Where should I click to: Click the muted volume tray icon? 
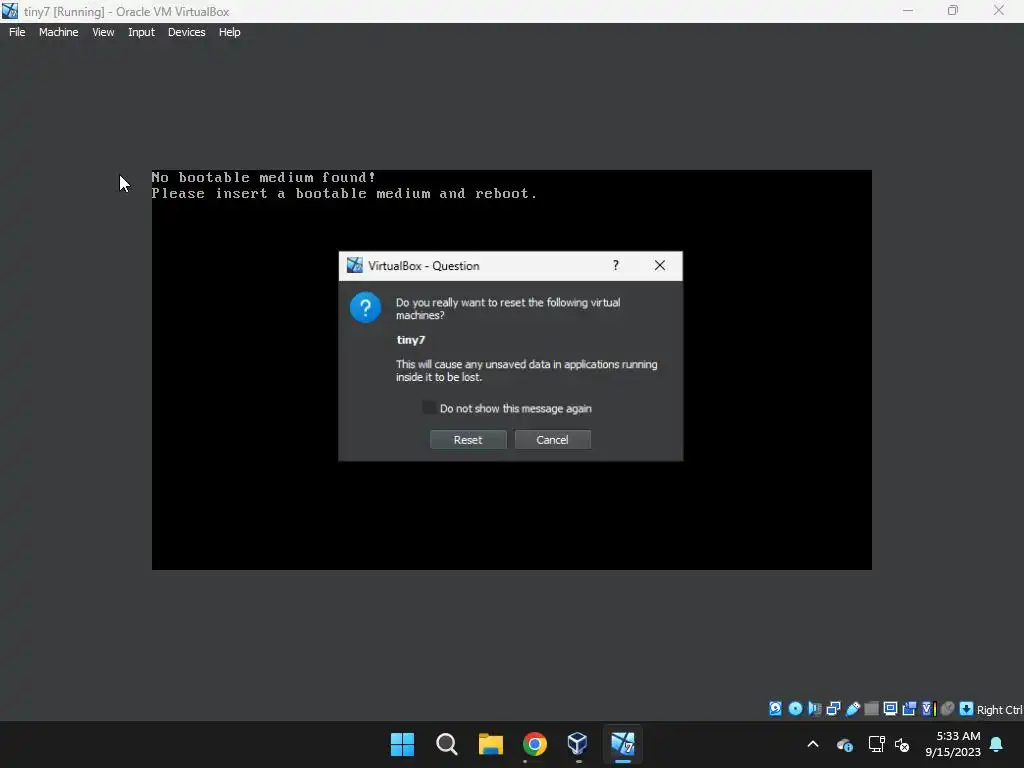pyautogui.click(x=902, y=744)
